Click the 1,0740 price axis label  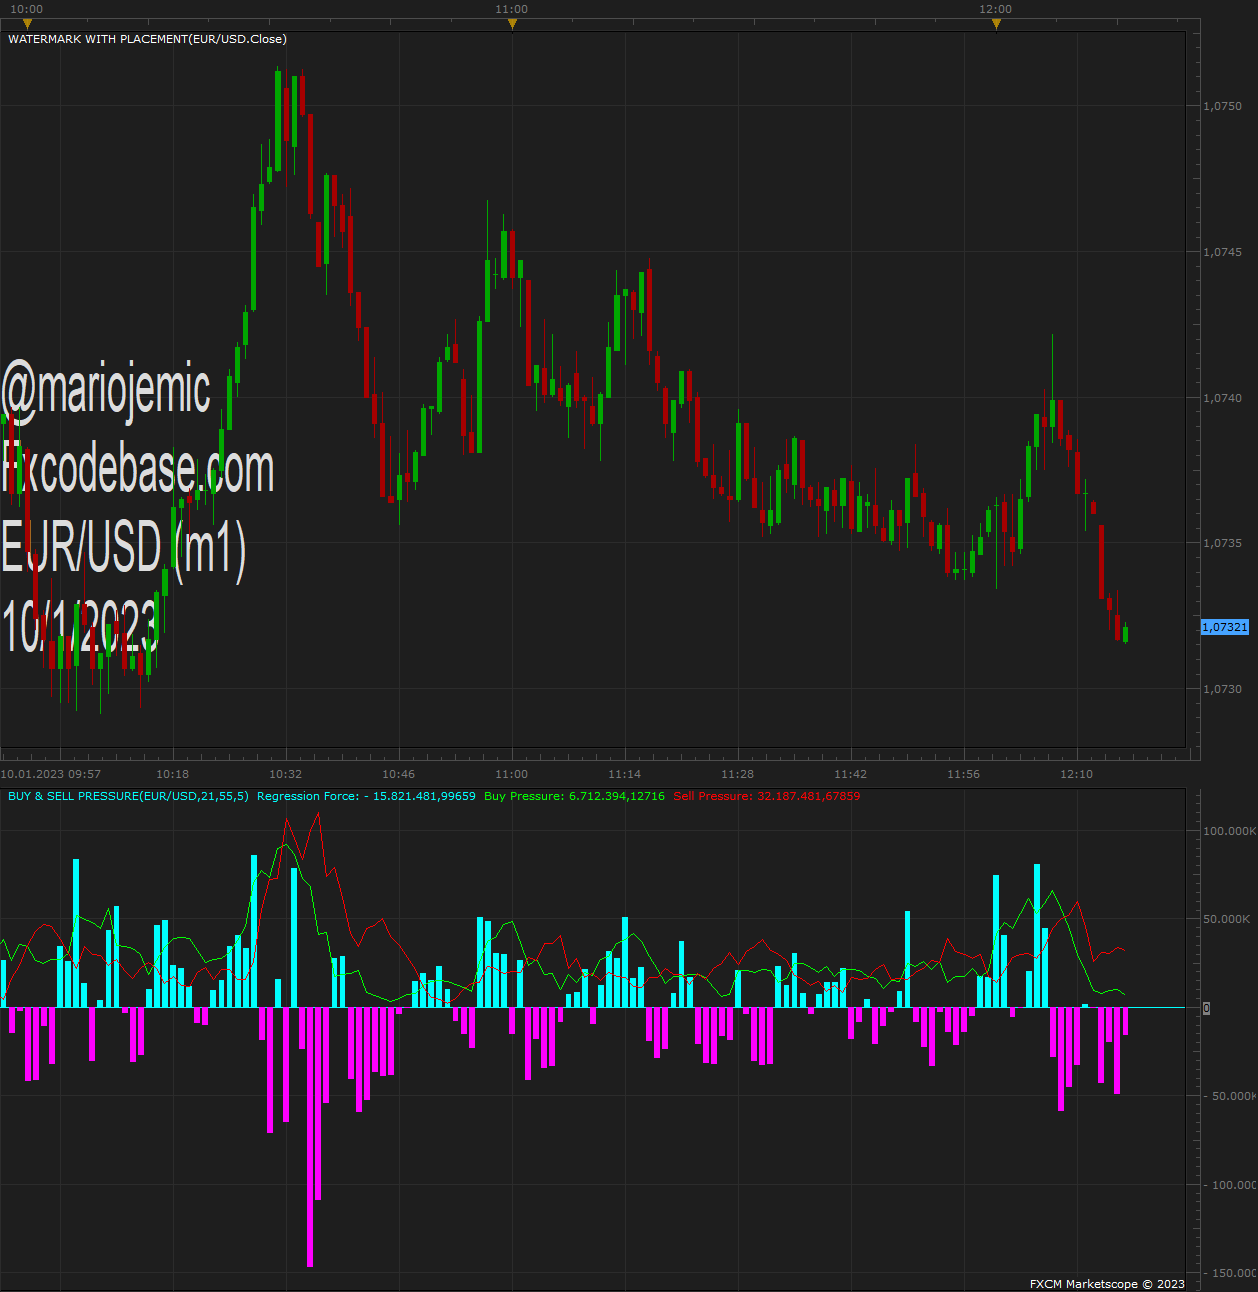click(x=1222, y=398)
